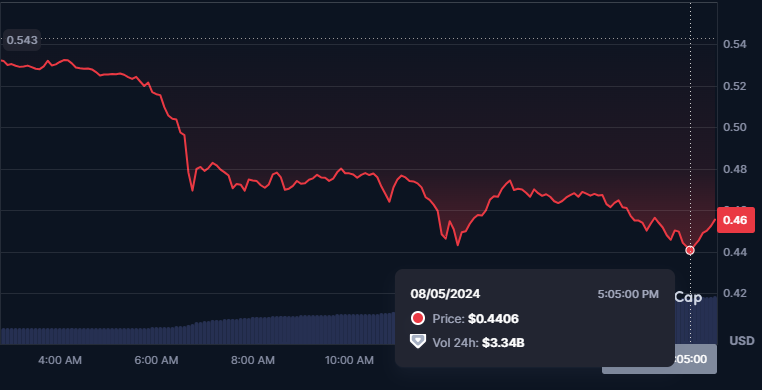Screen dimensions: 762x390
Task: Click the 6:00 AM time axis label
Action: point(156,360)
